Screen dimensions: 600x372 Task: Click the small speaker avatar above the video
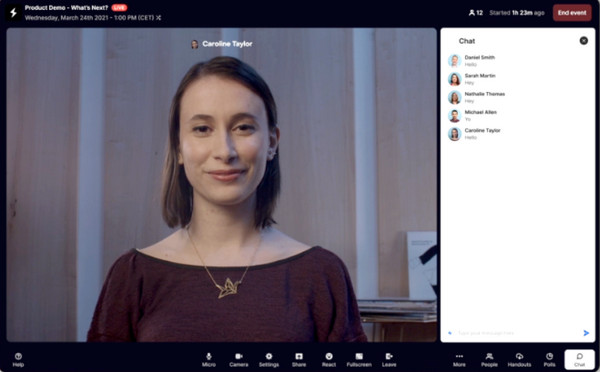click(x=195, y=44)
